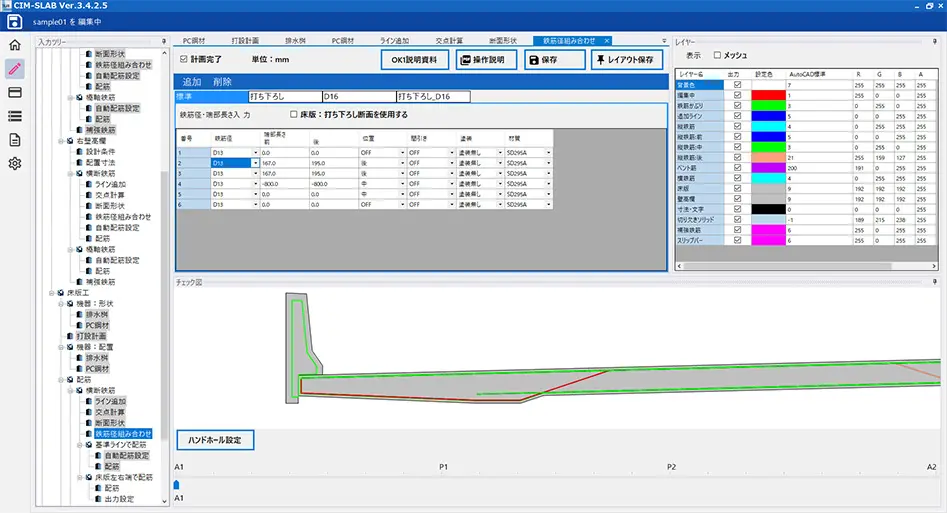This screenshot has height=513, width=947.
Task: Click the book icon beside 配置寸法
Action: [x=79, y=163]
